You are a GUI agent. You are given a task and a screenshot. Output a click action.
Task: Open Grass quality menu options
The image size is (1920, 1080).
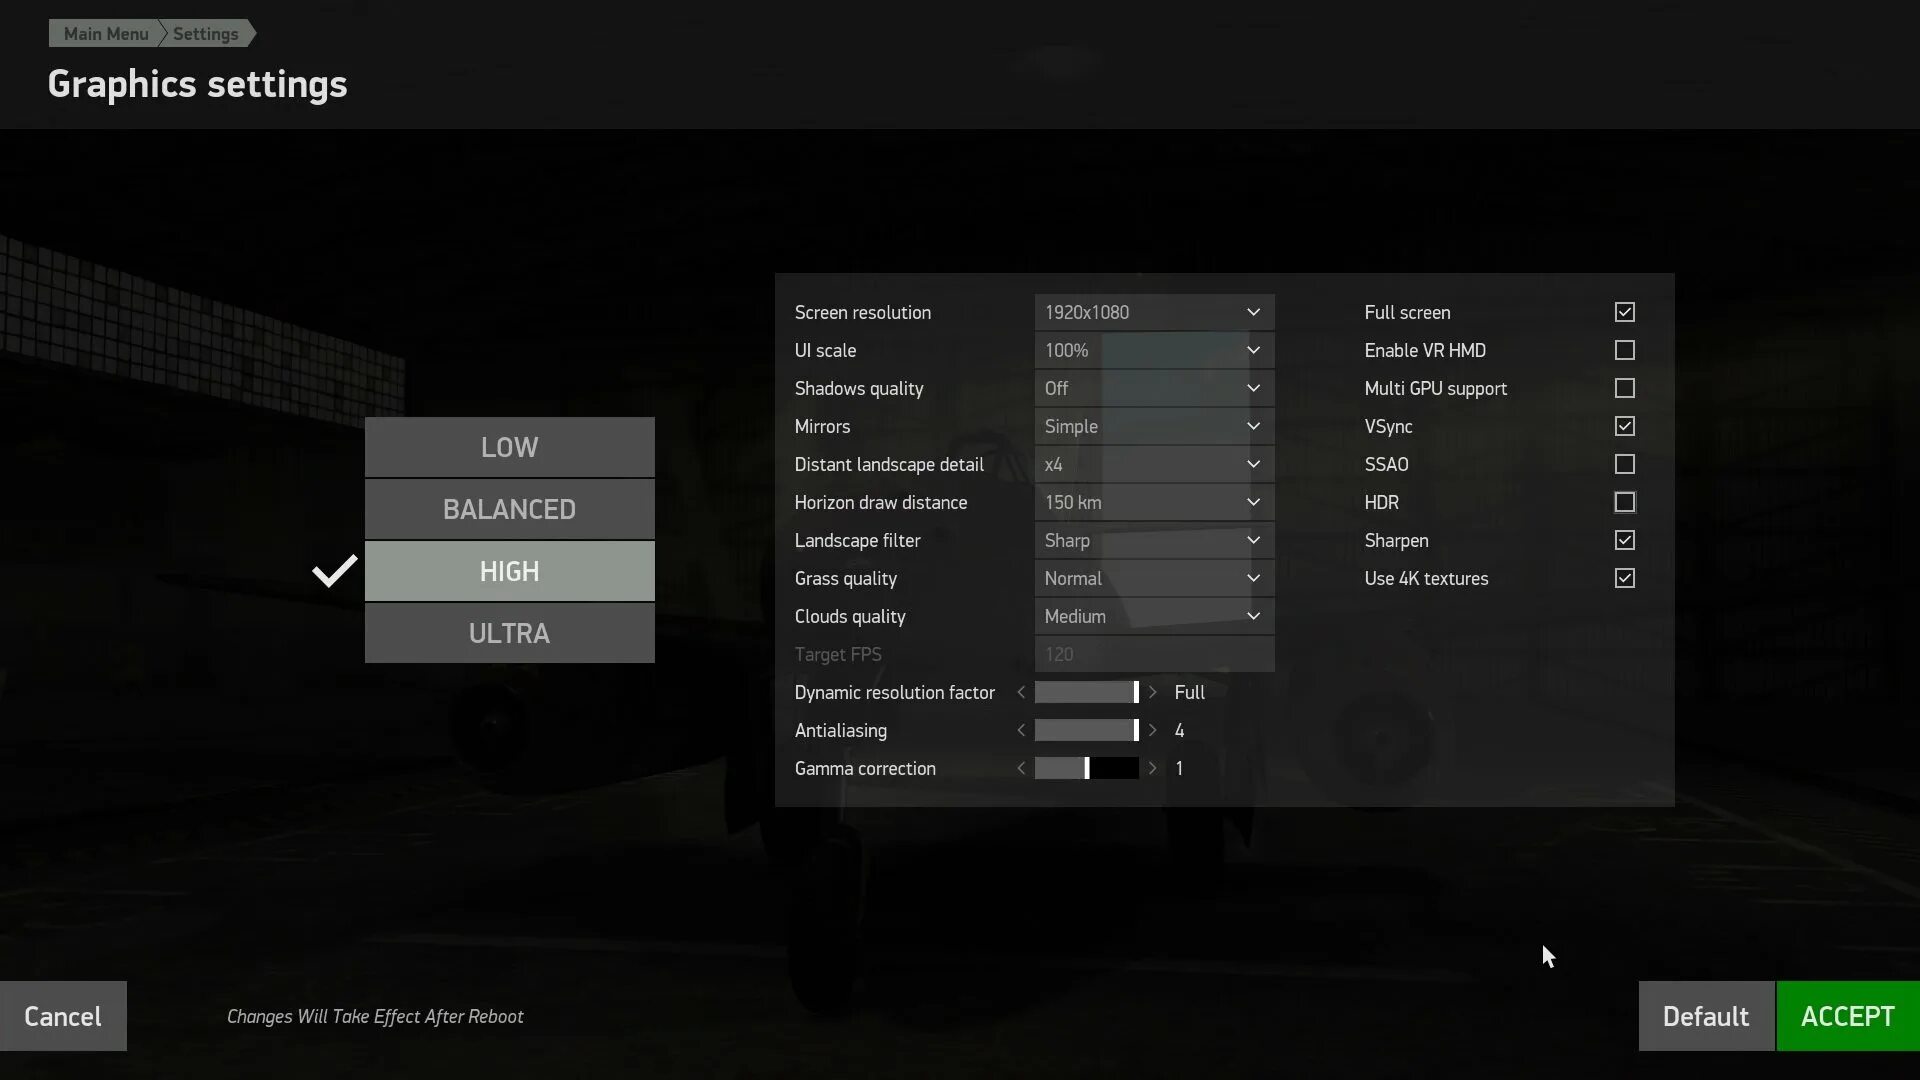coord(1154,578)
